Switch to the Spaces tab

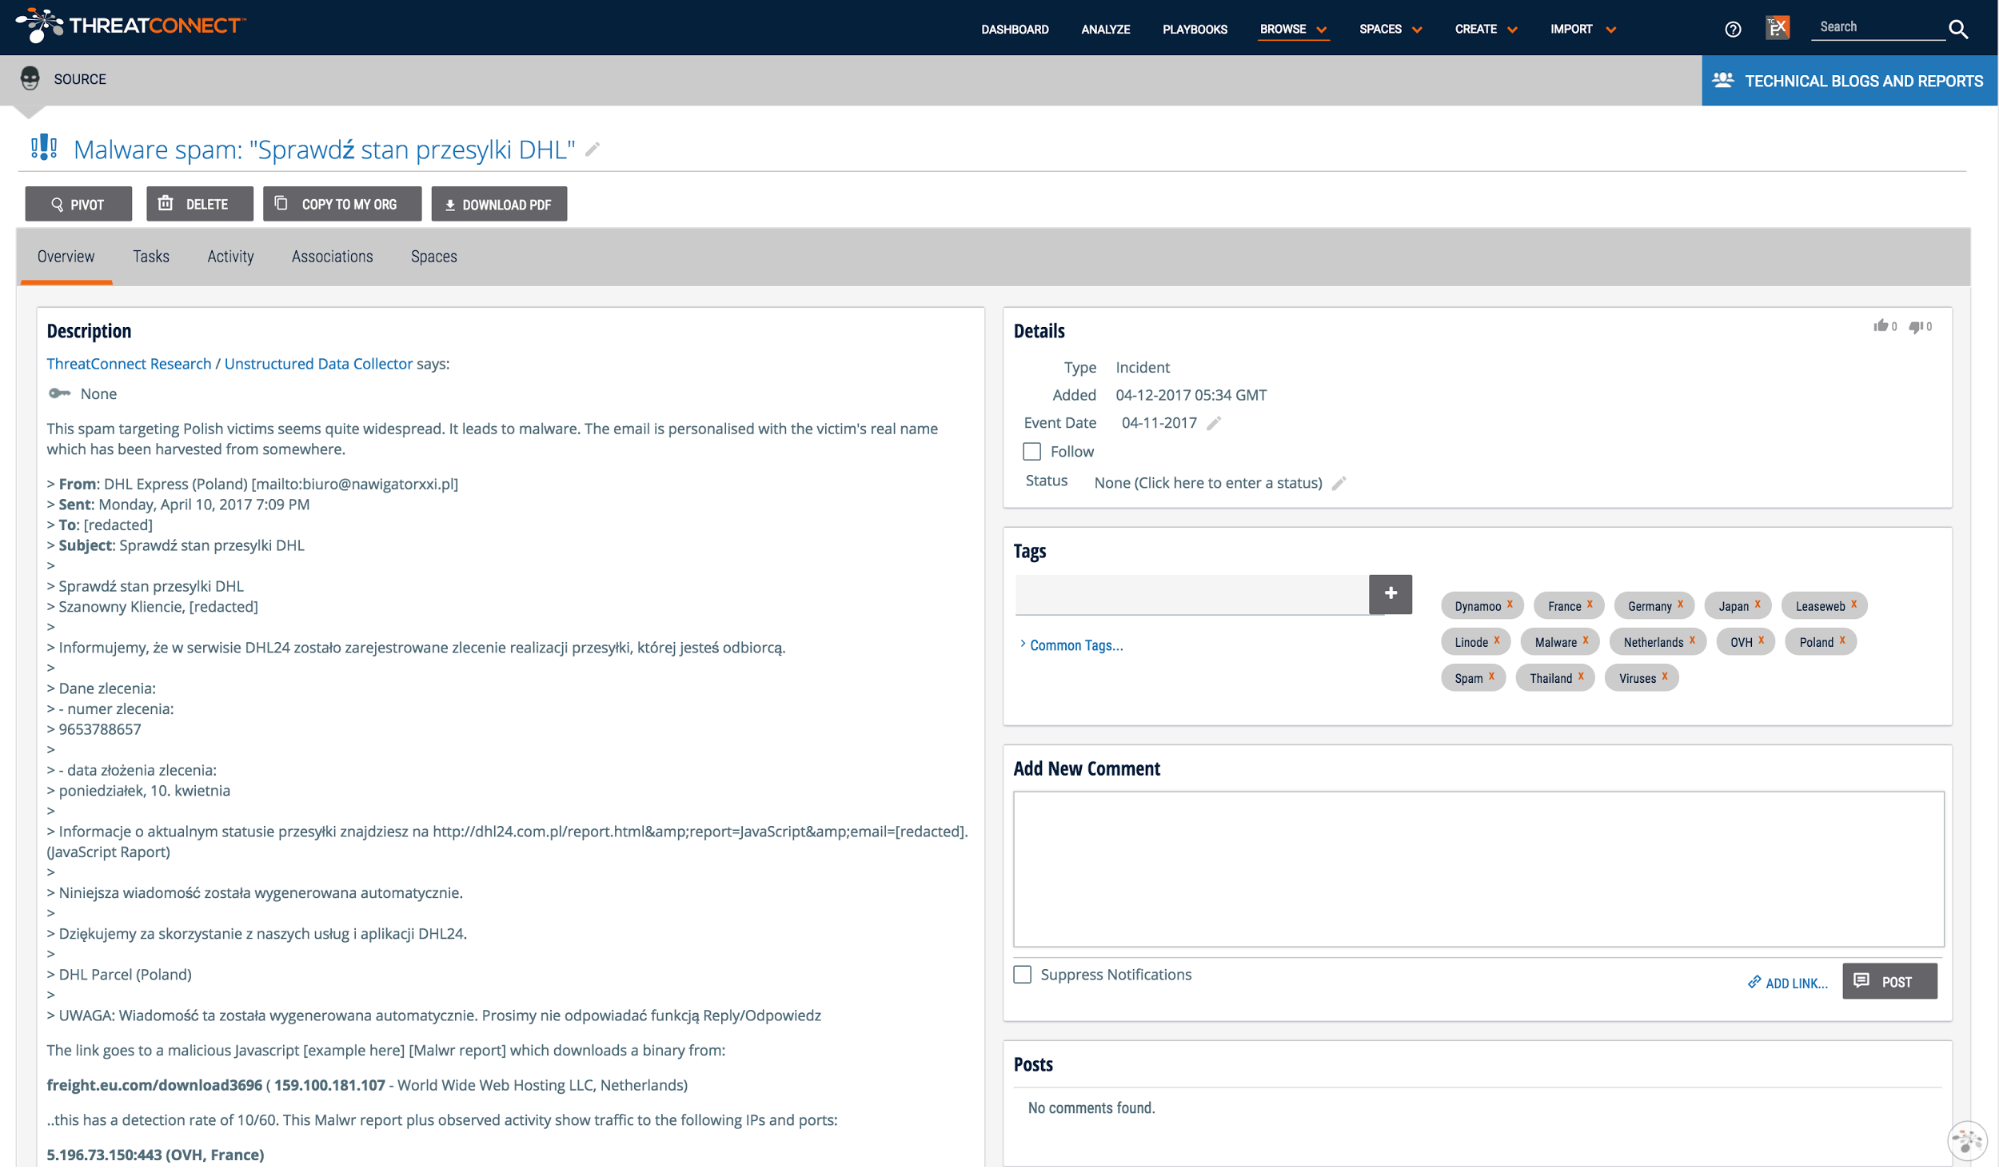434,256
